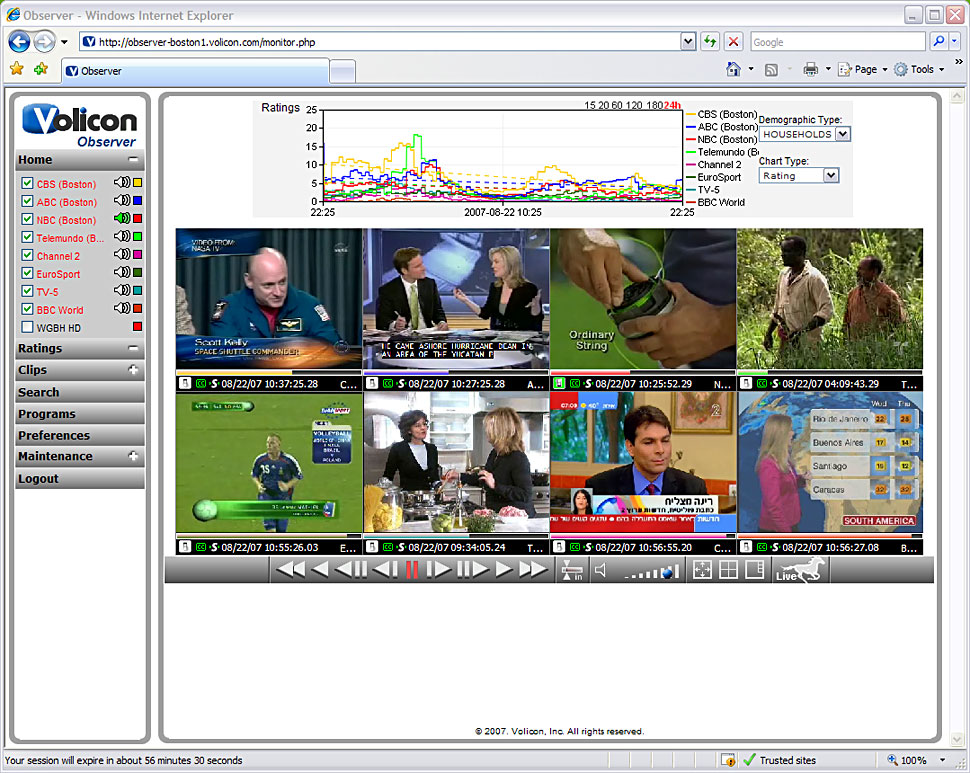Open the Chart Type dropdown

click(x=798, y=175)
